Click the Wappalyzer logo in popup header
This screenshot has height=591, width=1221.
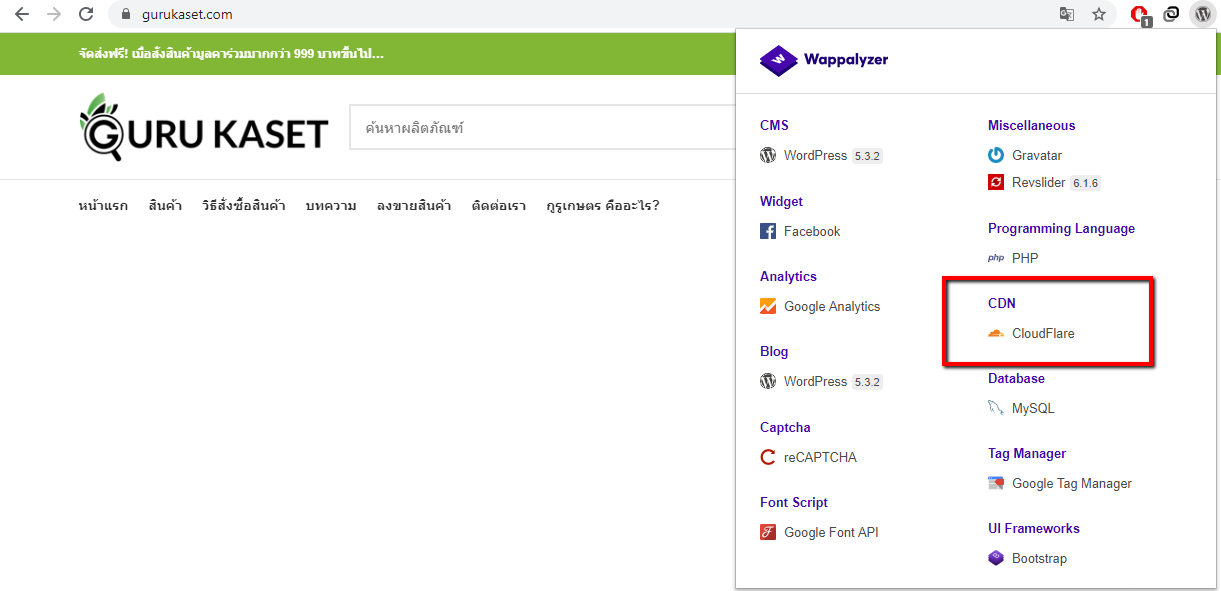[824, 60]
